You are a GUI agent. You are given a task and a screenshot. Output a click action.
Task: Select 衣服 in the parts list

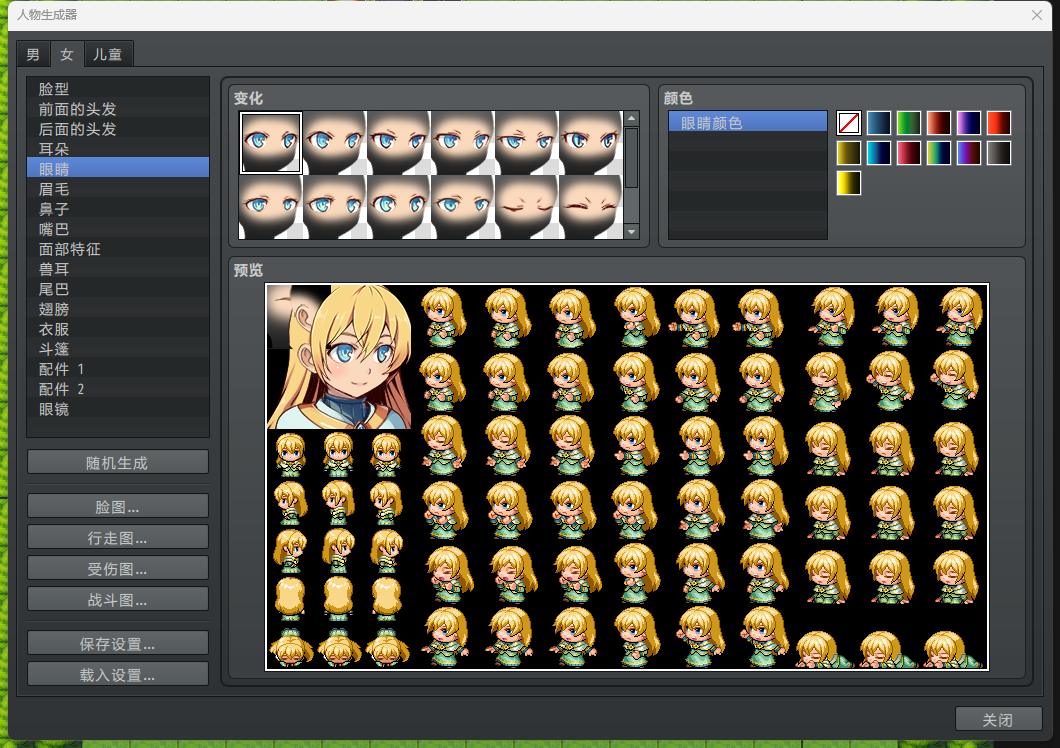(118, 329)
